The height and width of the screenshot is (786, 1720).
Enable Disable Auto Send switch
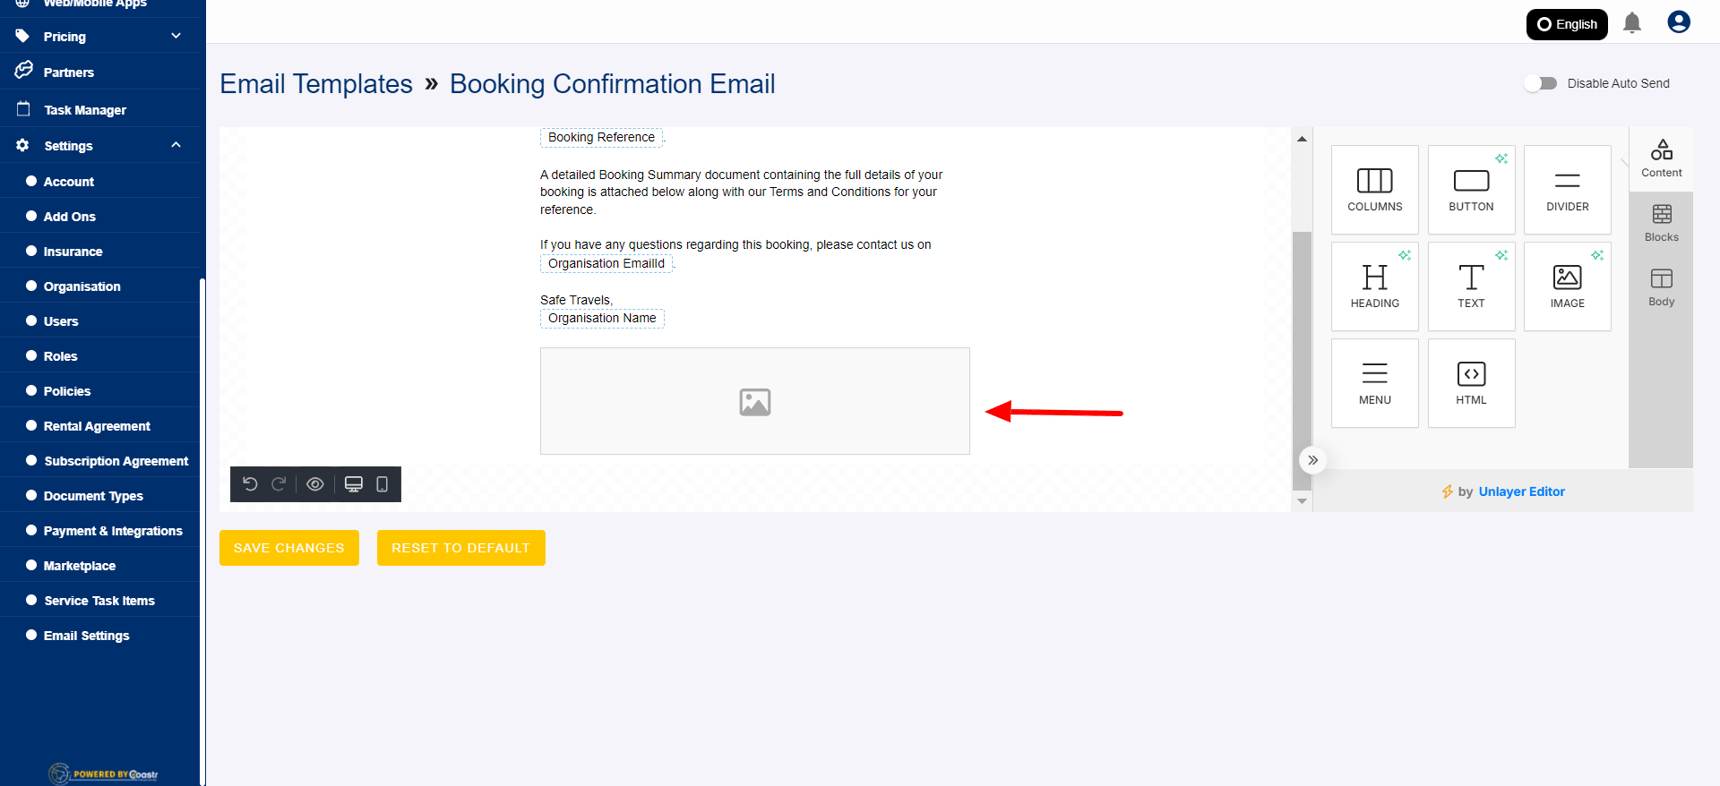(1540, 83)
